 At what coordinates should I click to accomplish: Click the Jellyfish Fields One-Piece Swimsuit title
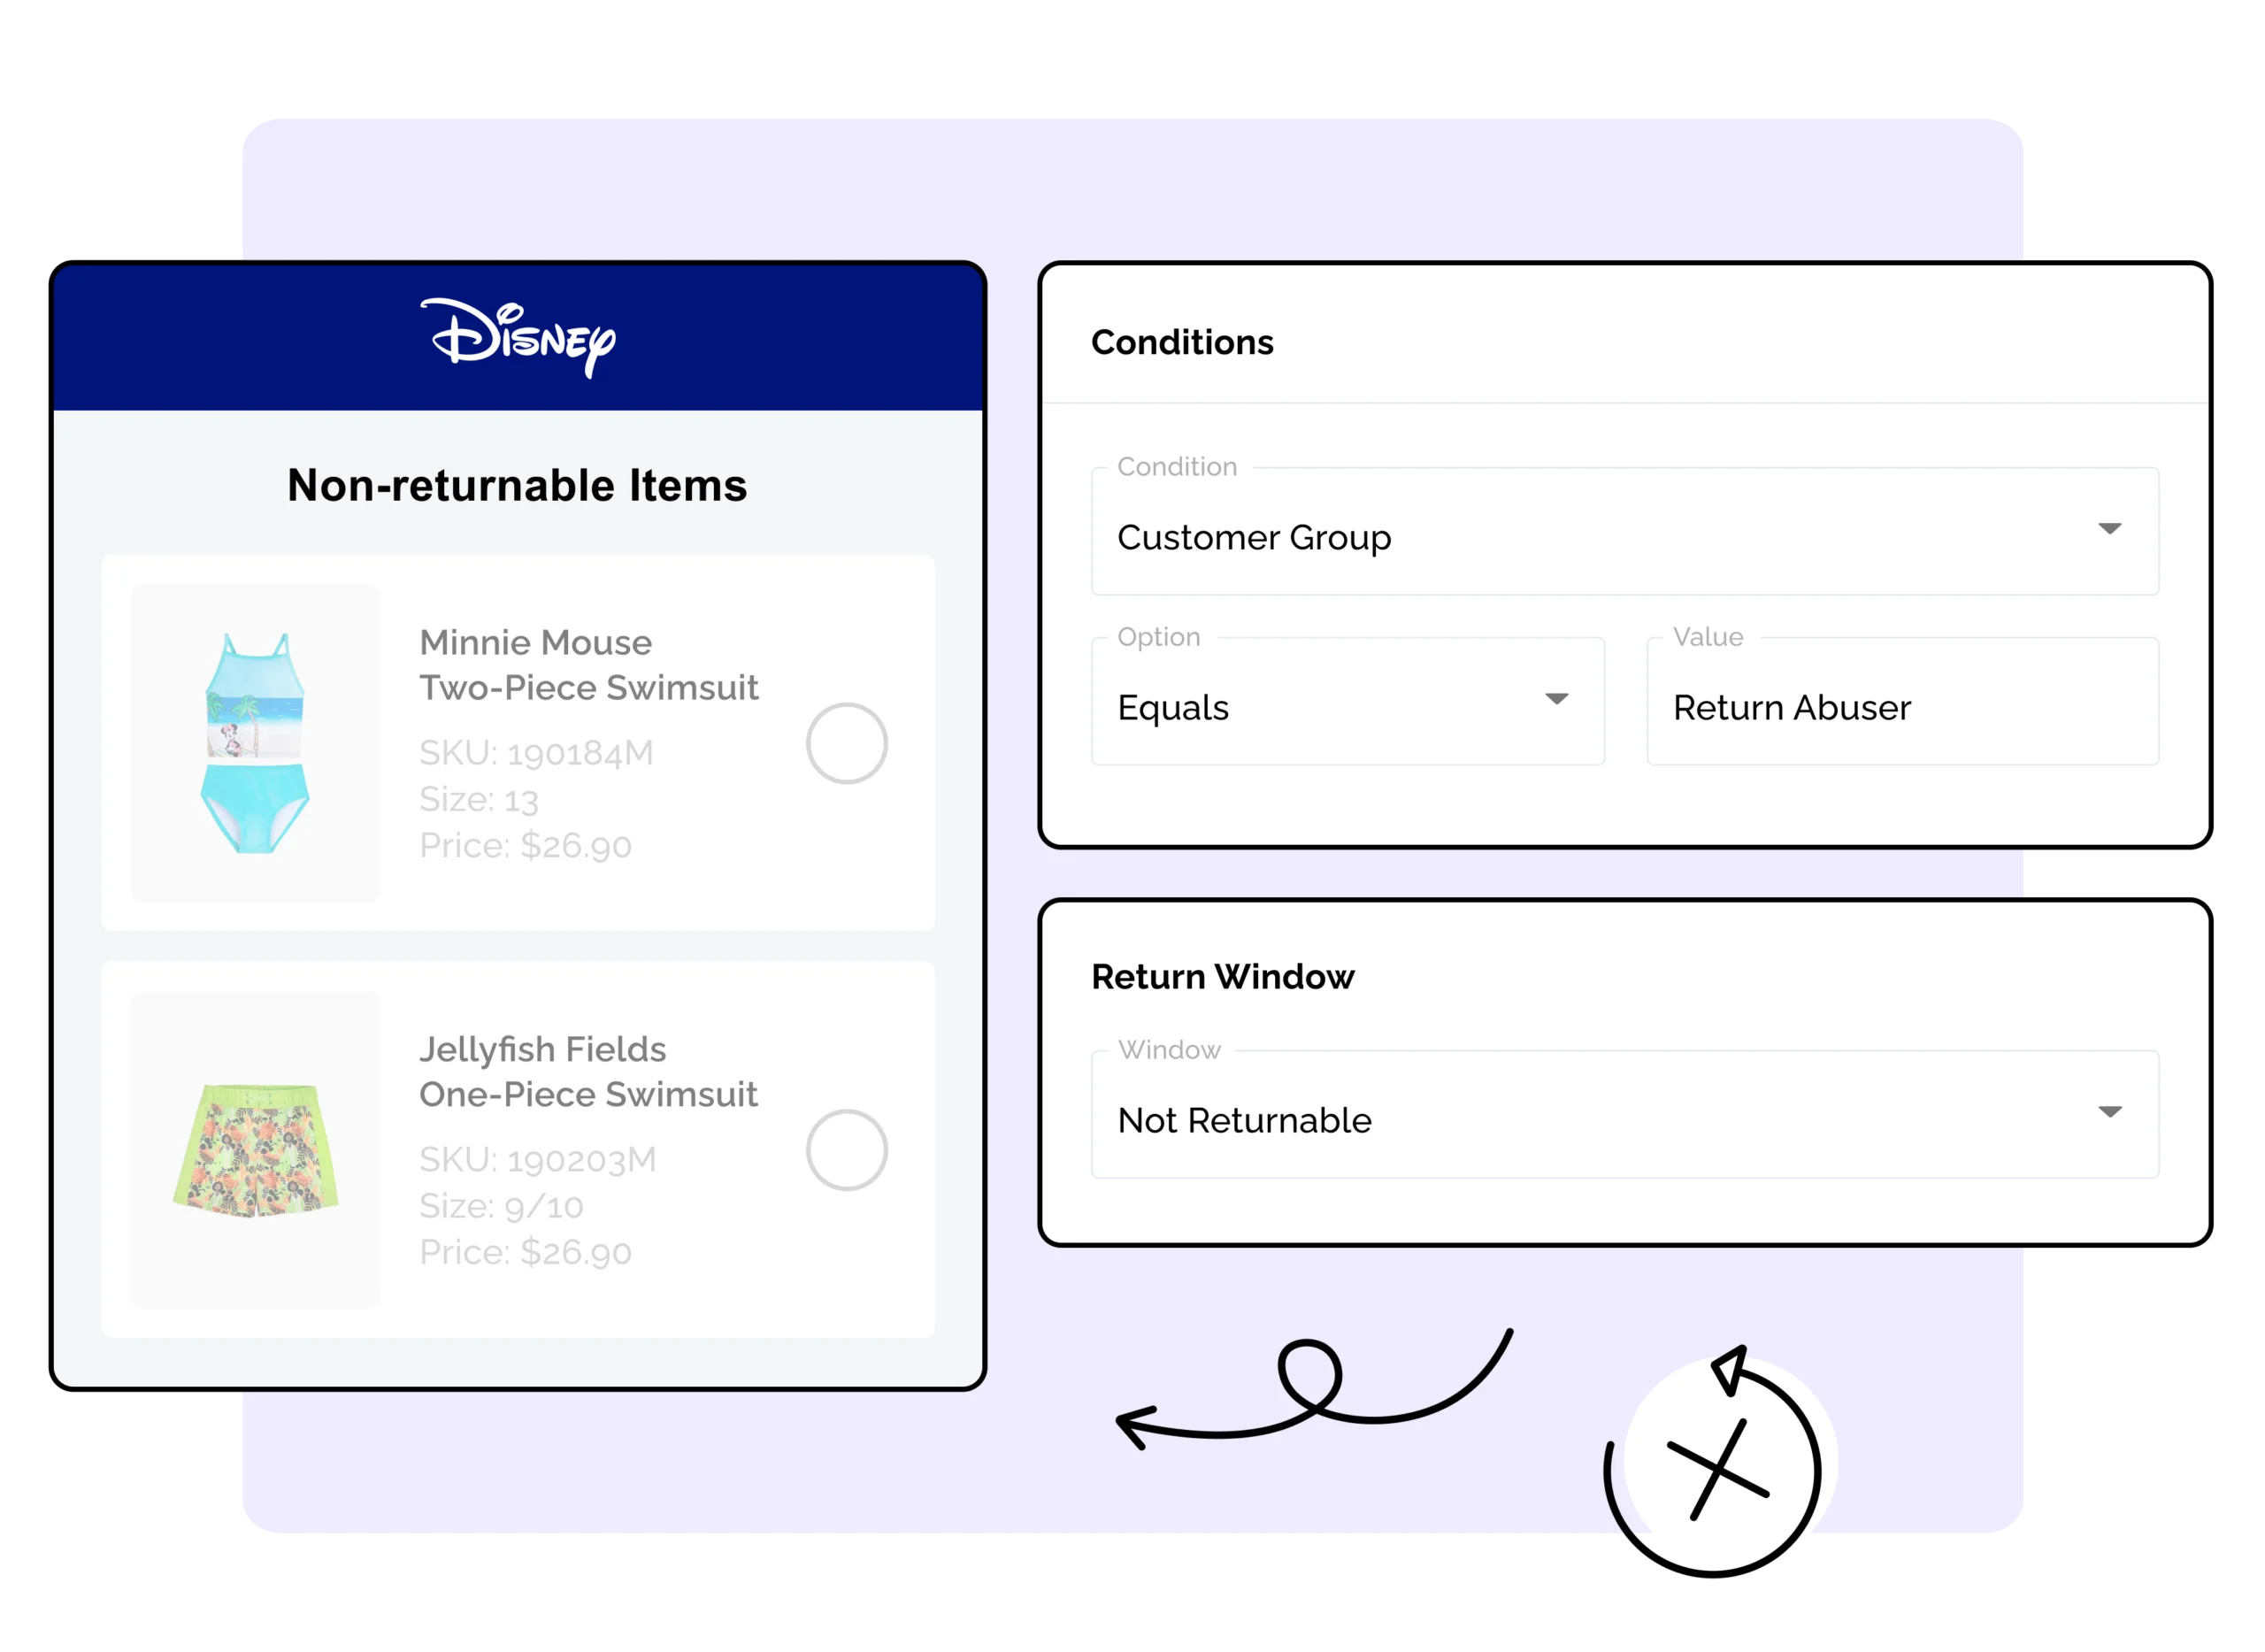point(588,1072)
